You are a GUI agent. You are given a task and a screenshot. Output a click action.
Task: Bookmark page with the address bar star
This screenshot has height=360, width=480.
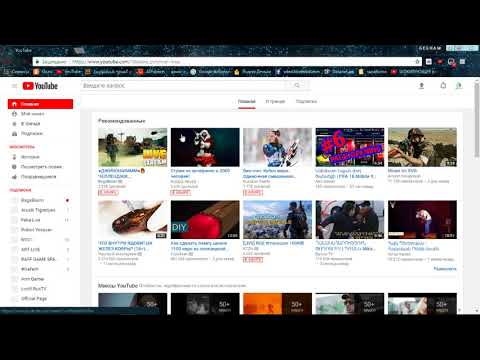tap(417, 62)
